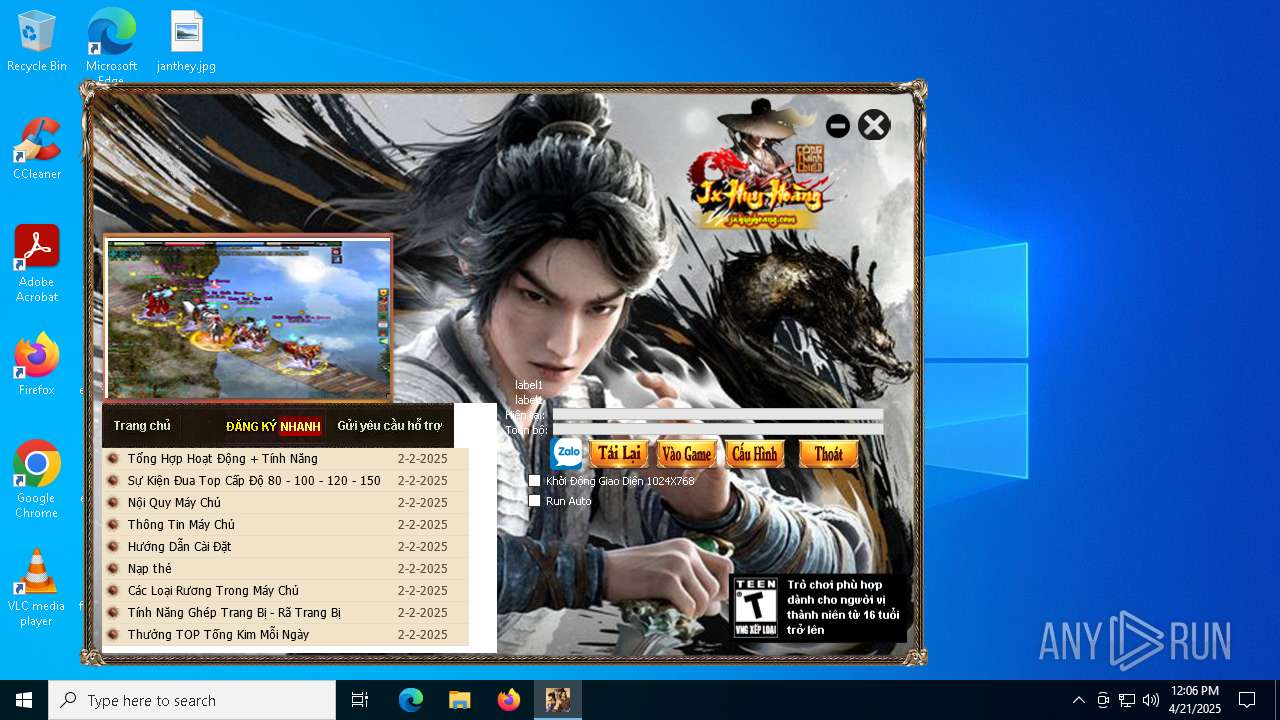
Task: Open CCleaner desktop shortcut
Action: click(x=37, y=149)
